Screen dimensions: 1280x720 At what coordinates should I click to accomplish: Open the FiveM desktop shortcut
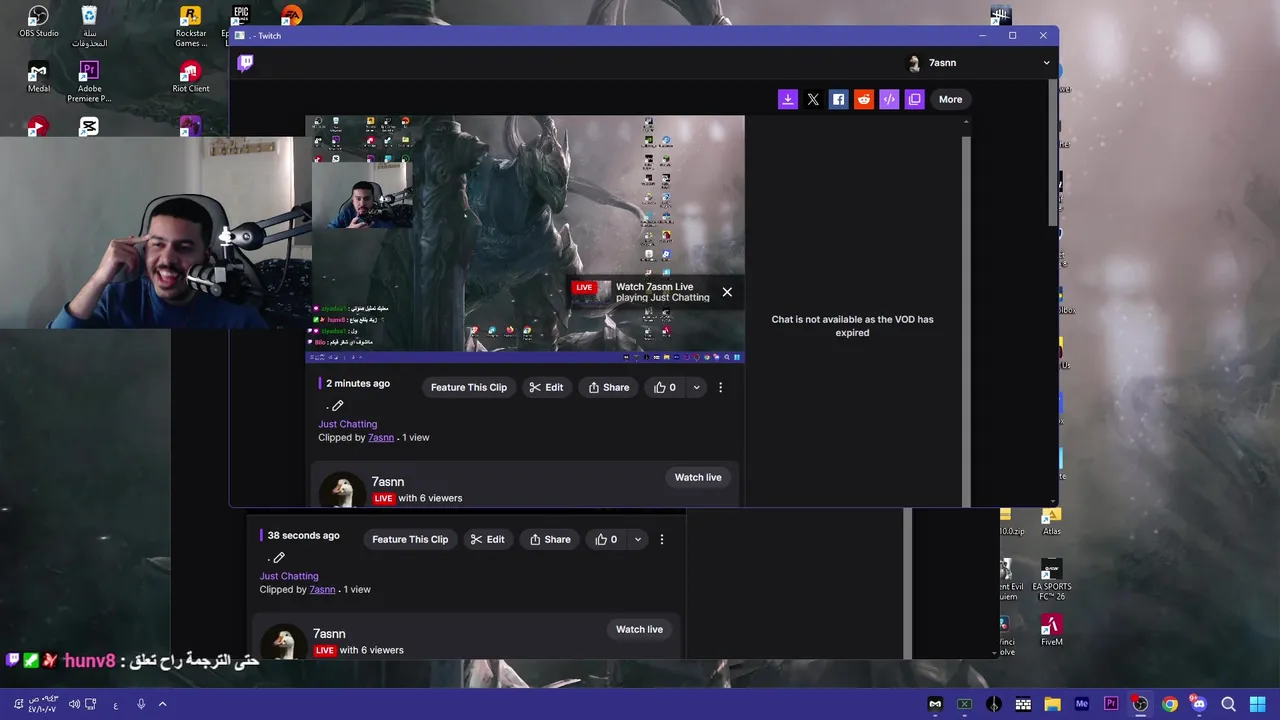(x=1051, y=629)
